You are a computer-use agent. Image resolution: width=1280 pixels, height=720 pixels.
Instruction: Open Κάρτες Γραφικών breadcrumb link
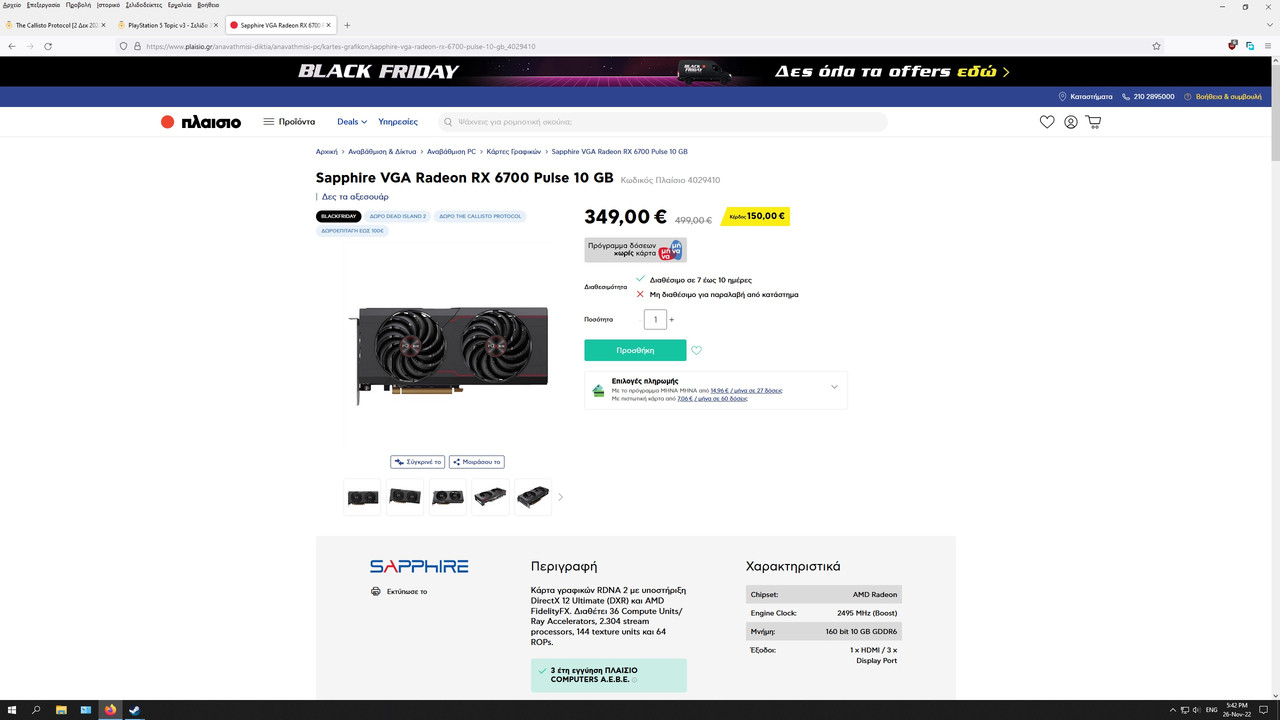pyautogui.click(x=513, y=152)
